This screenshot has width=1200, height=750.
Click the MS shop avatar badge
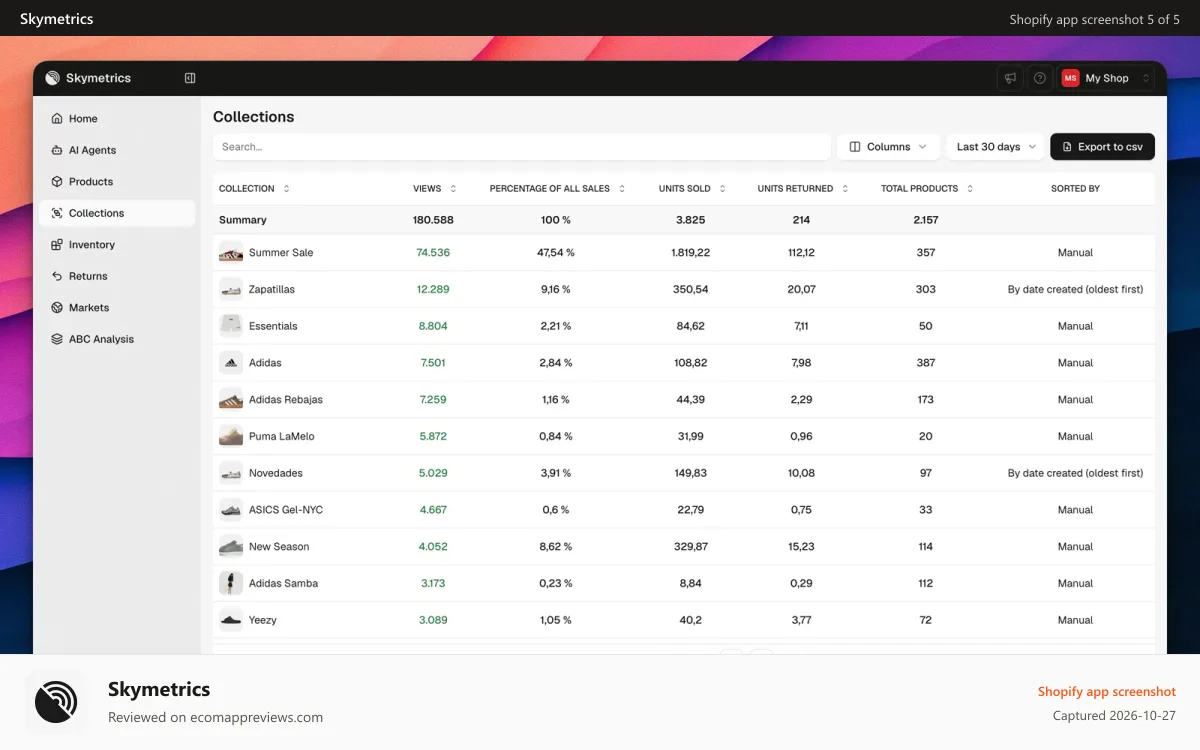point(1071,78)
